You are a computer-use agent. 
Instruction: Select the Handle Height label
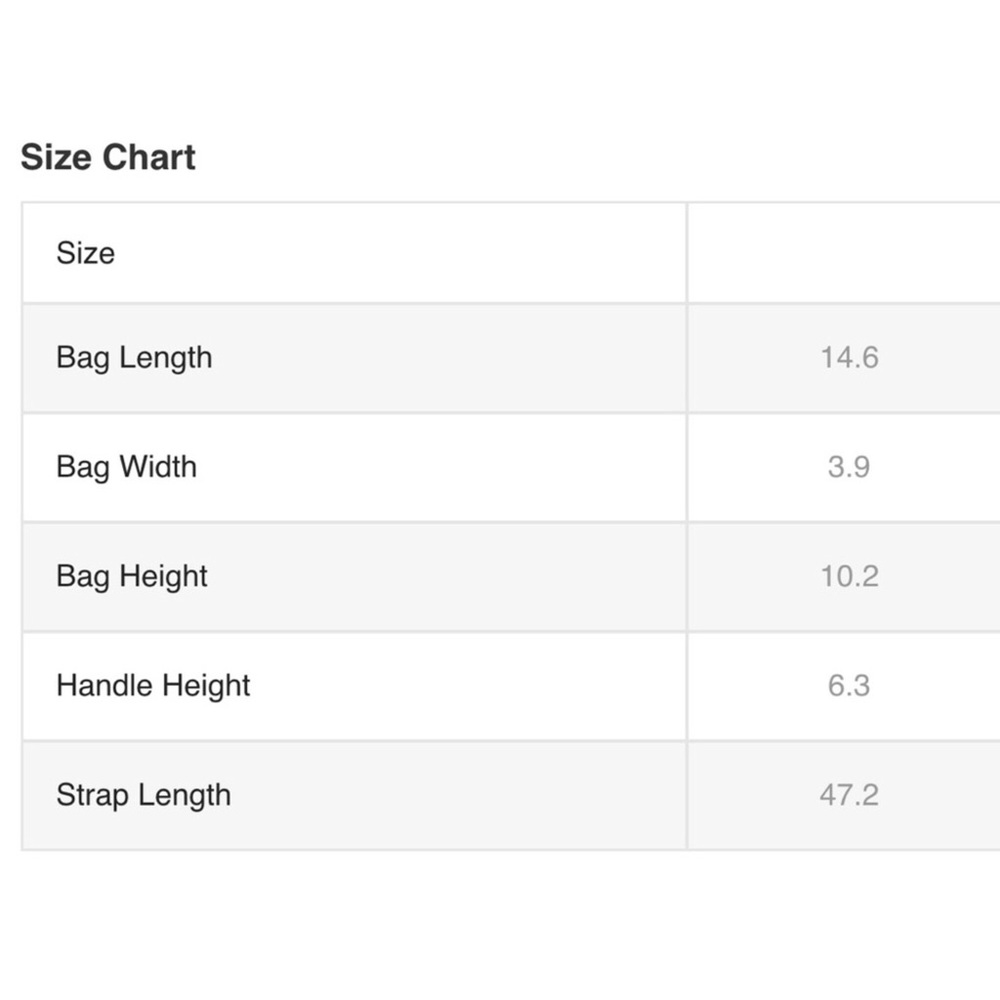click(x=153, y=686)
